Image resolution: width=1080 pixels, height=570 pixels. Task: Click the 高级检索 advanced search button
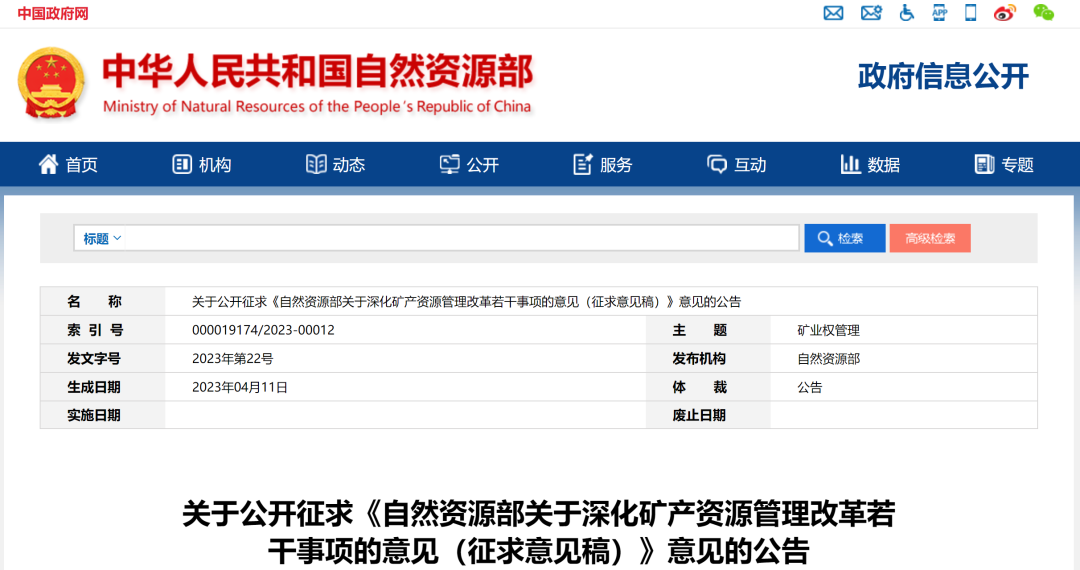pos(929,238)
